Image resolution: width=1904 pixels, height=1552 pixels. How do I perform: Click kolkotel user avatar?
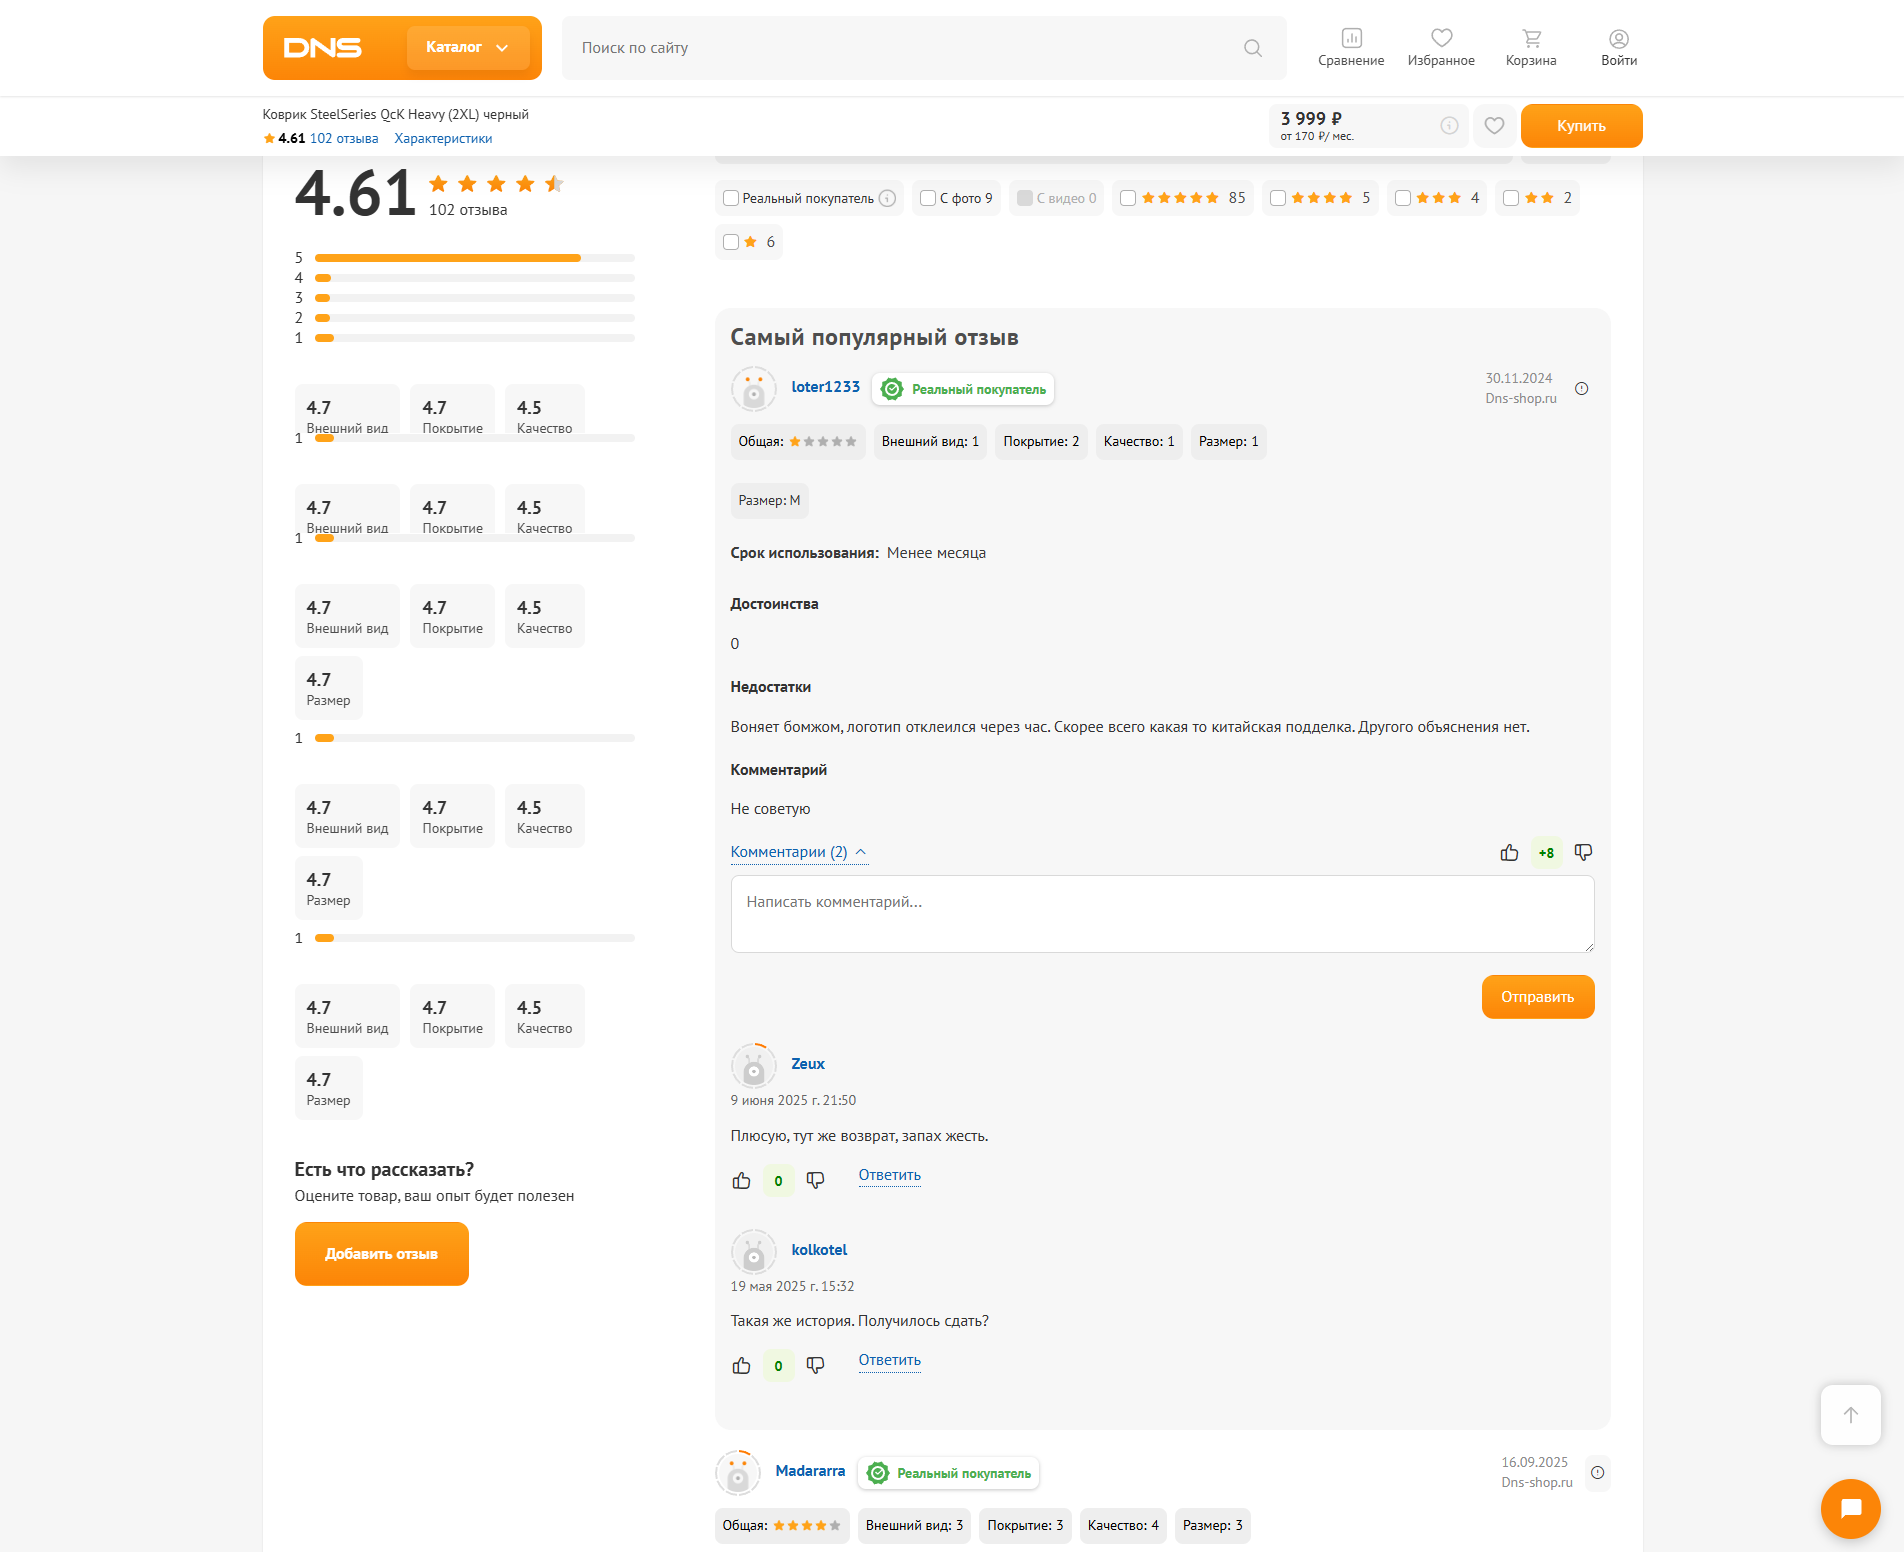click(754, 1252)
